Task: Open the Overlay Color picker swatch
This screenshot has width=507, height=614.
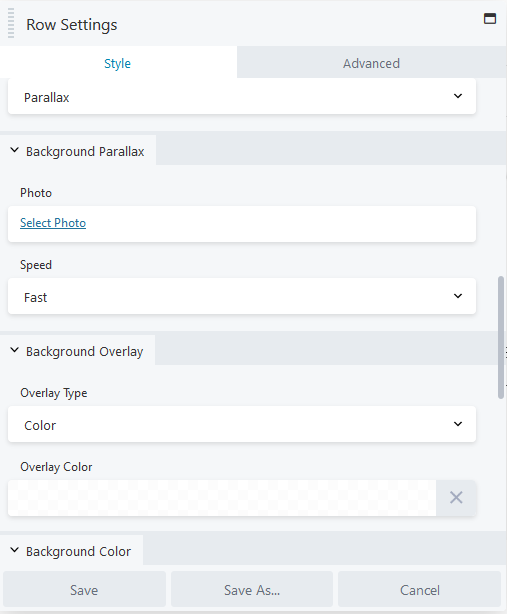Action: (222, 498)
